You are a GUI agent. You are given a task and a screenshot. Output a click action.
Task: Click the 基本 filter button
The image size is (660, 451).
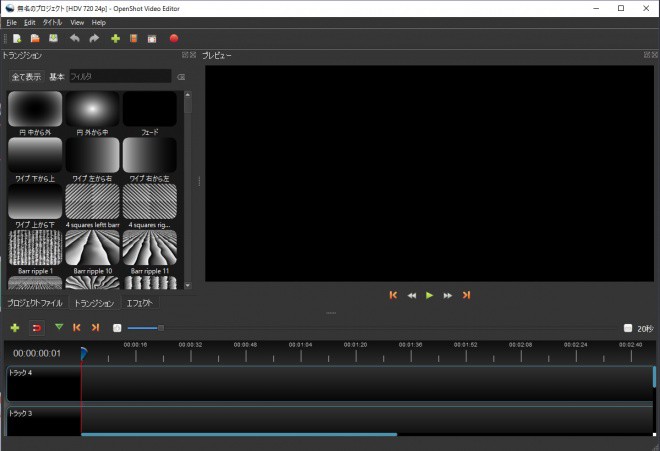pyautogui.click(x=57, y=77)
